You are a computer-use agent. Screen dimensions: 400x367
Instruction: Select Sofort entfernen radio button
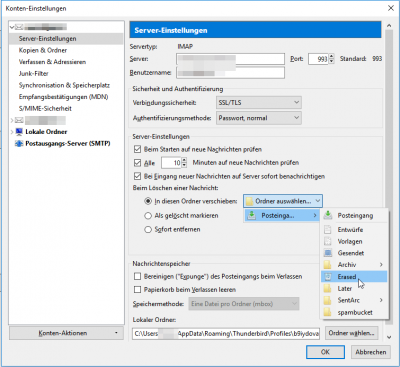coord(148,229)
